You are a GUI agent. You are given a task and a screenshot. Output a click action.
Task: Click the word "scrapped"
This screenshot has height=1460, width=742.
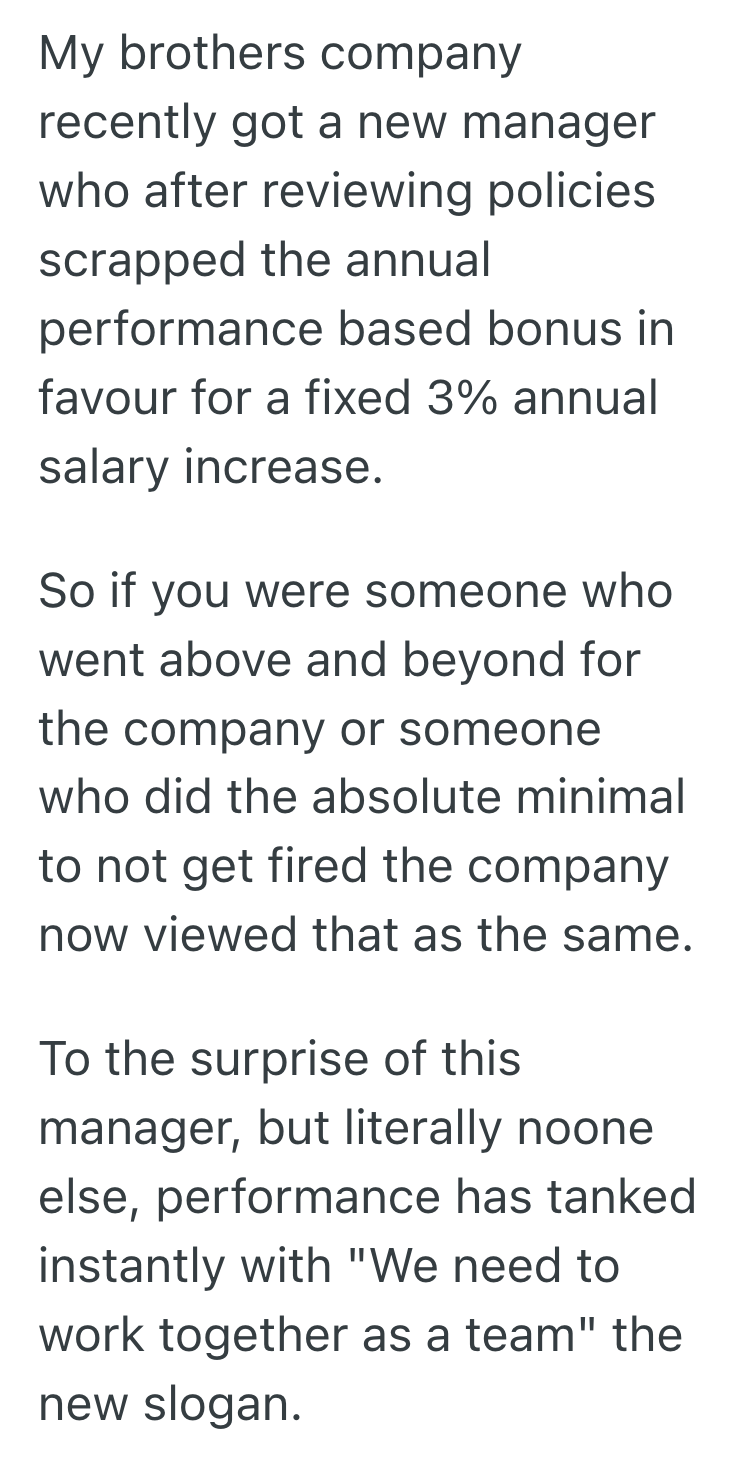(141, 260)
